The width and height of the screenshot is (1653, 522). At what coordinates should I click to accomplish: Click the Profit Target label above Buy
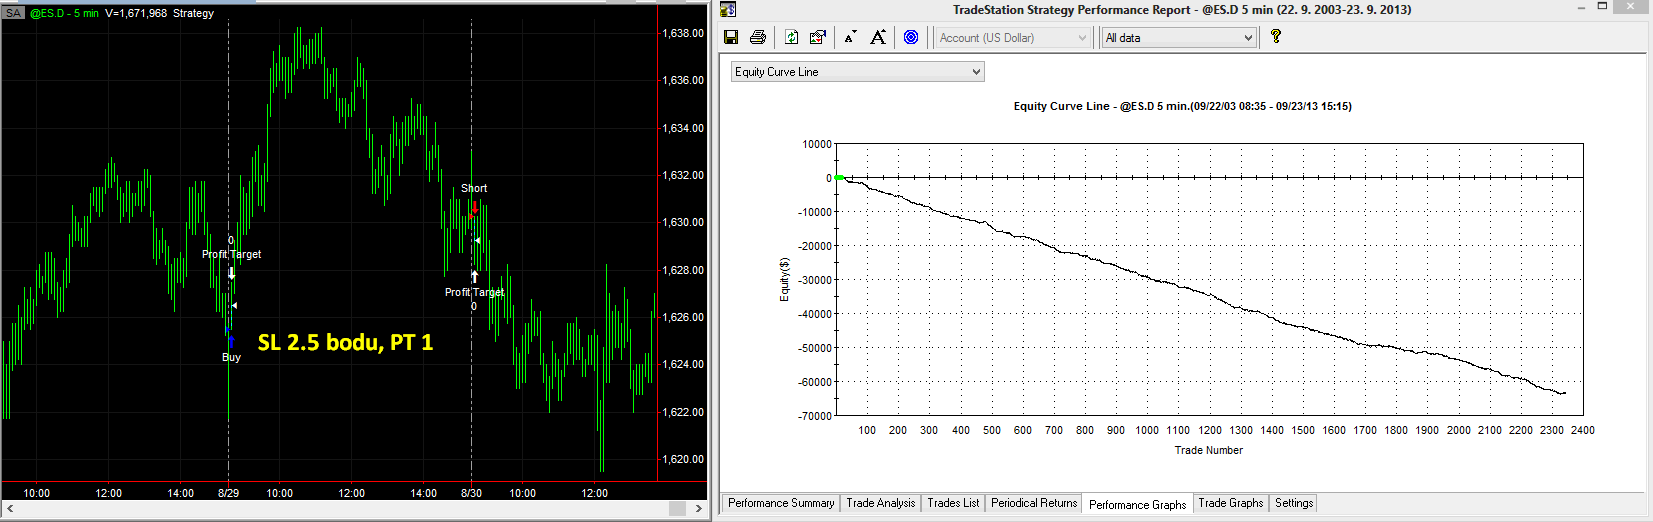(231, 254)
